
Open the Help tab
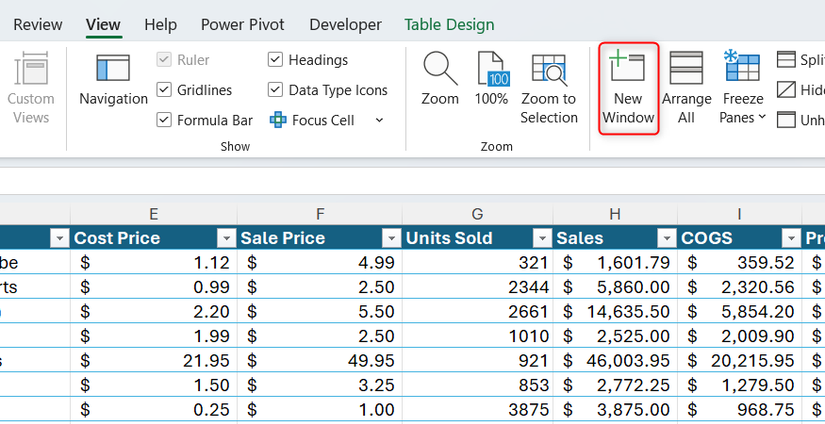point(160,25)
